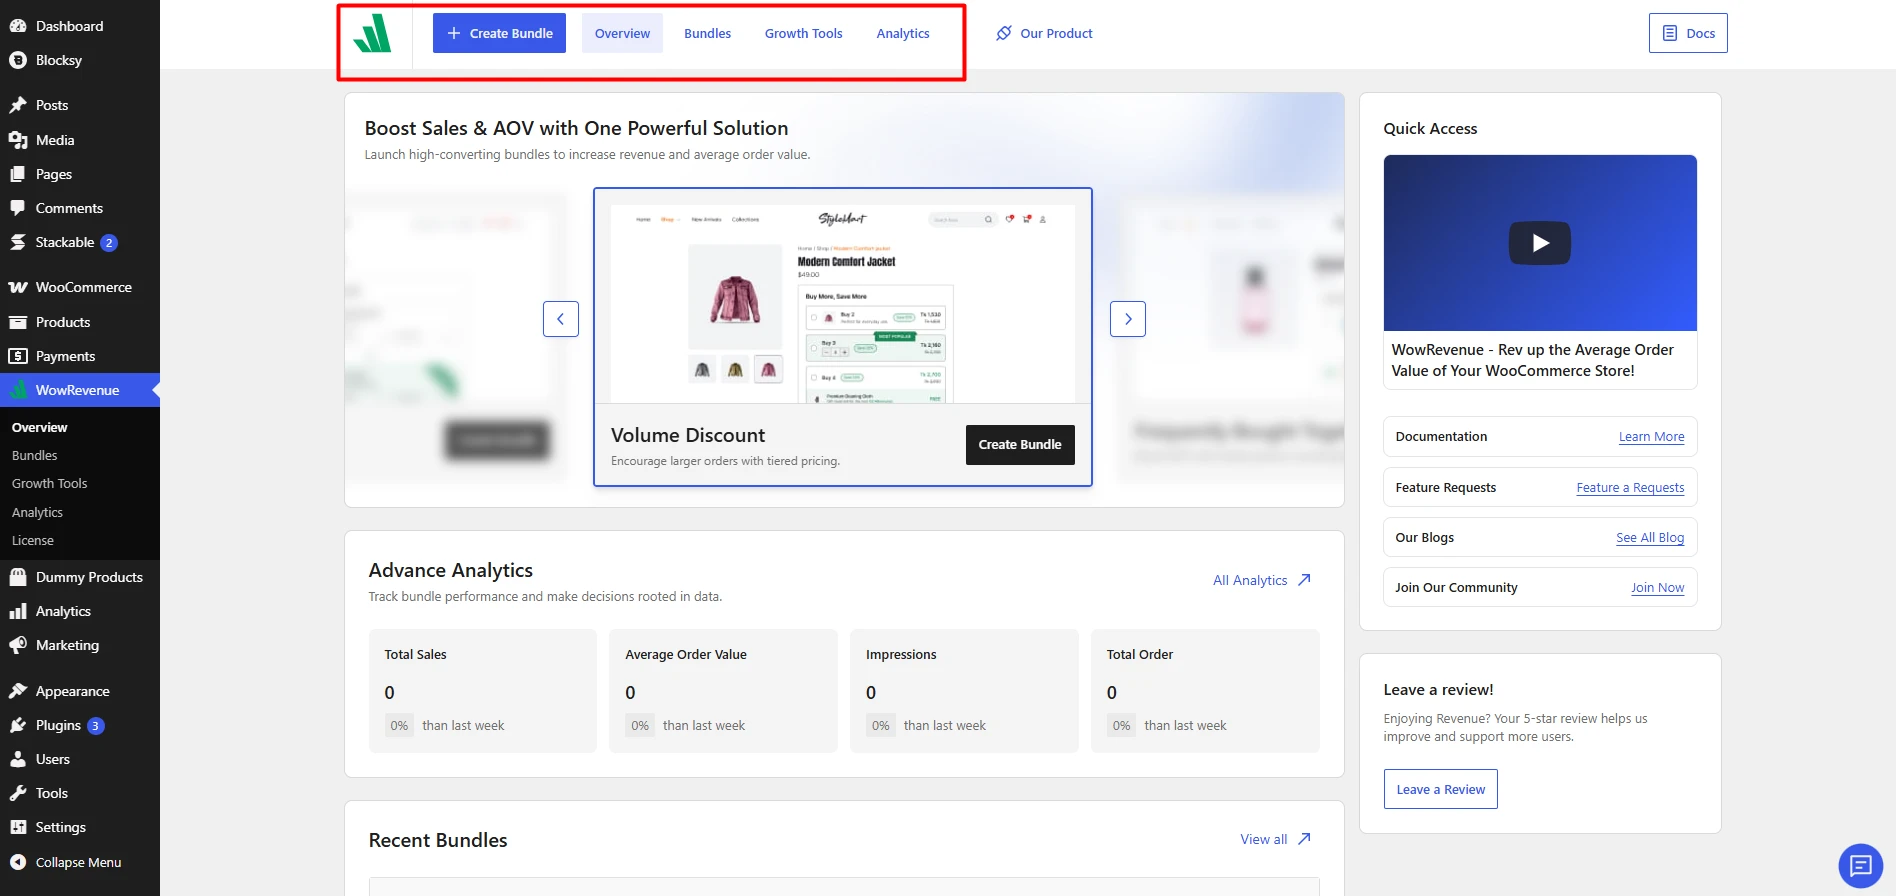Click the Payments icon in the sidebar
The image size is (1896, 896).
pyautogui.click(x=18, y=356)
